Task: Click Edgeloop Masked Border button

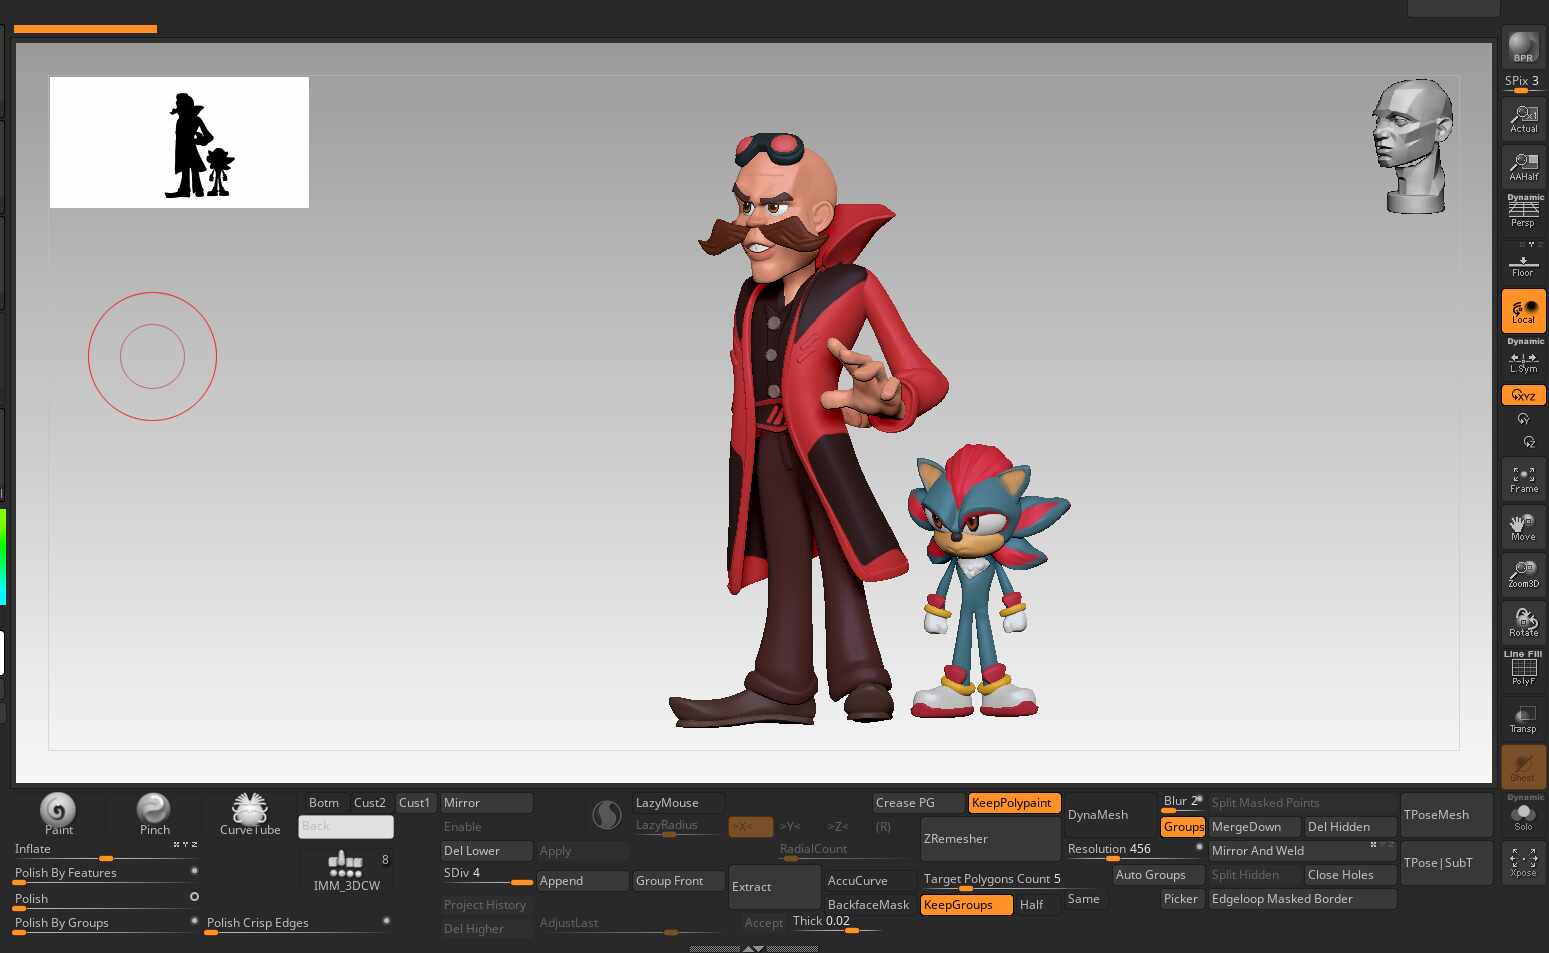Action: (x=1302, y=899)
